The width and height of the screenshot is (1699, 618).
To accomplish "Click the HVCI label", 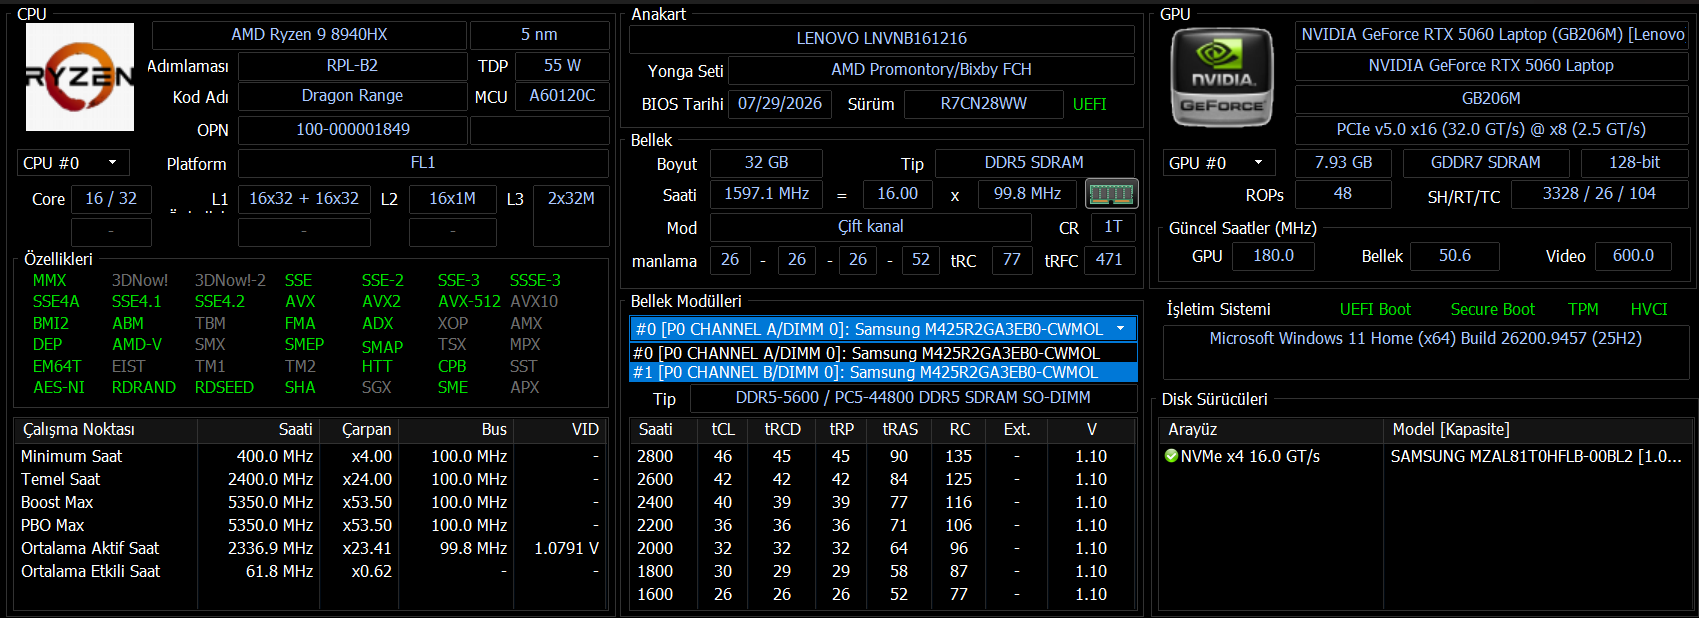I will click(x=1649, y=310).
